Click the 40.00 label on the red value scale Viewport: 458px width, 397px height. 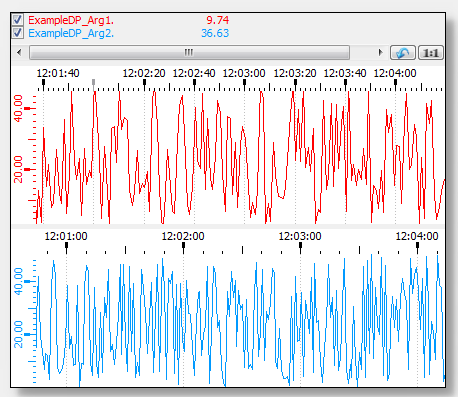coord(18,108)
